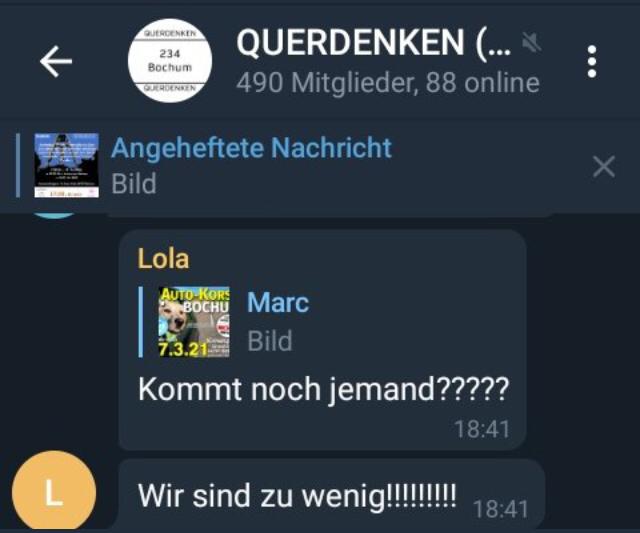Tap the muted bell icon beside the title
640x533 pixels.
(x=532, y=42)
